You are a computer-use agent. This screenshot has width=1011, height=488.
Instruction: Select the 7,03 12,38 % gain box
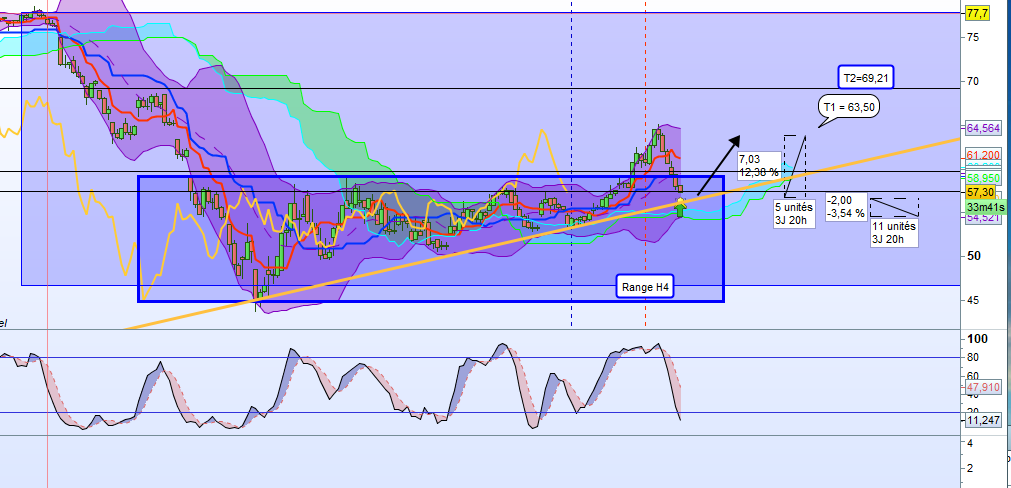click(758, 164)
